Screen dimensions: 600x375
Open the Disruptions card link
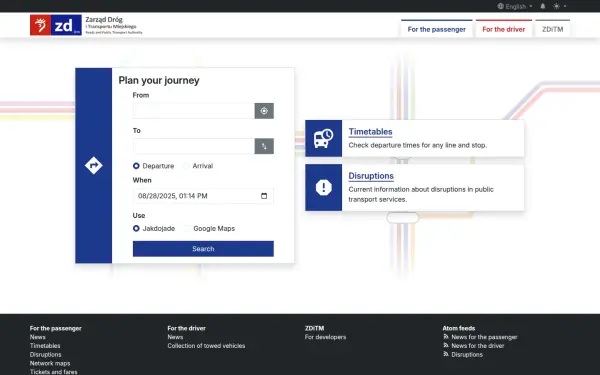point(371,176)
